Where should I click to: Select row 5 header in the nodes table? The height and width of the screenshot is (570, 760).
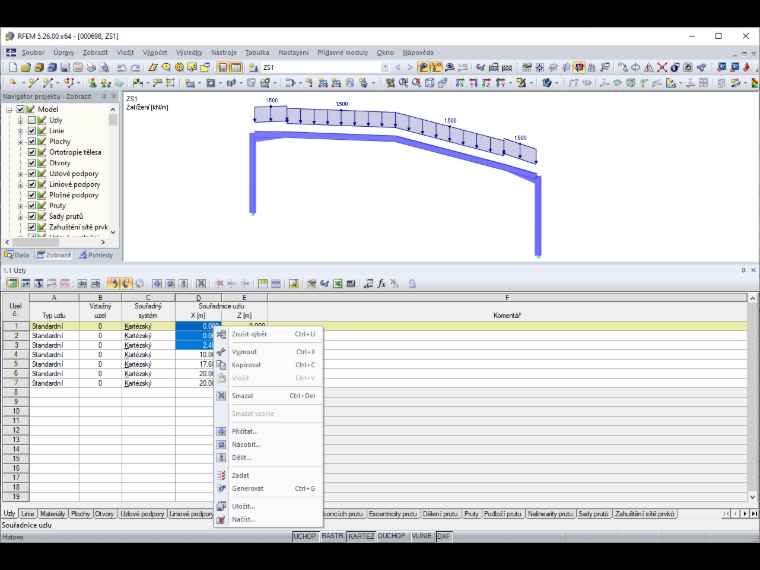click(16, 364)
